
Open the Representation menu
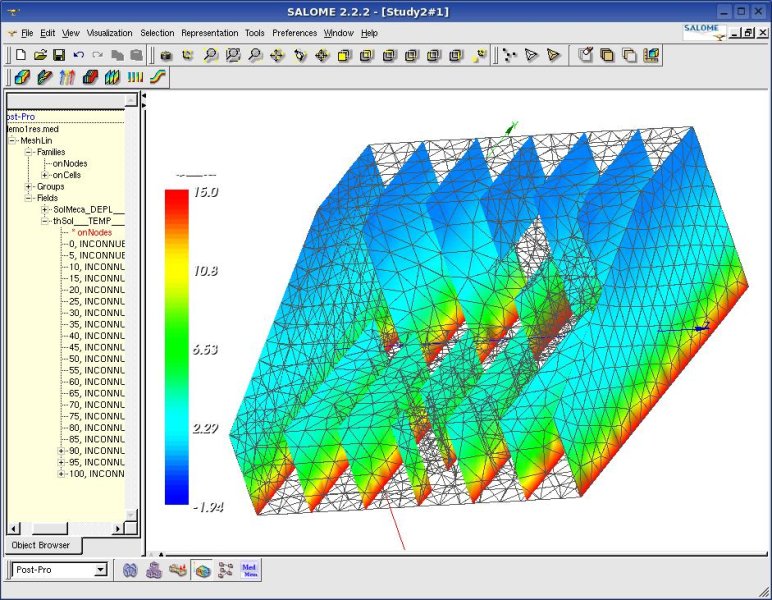[x=210, y=33]
